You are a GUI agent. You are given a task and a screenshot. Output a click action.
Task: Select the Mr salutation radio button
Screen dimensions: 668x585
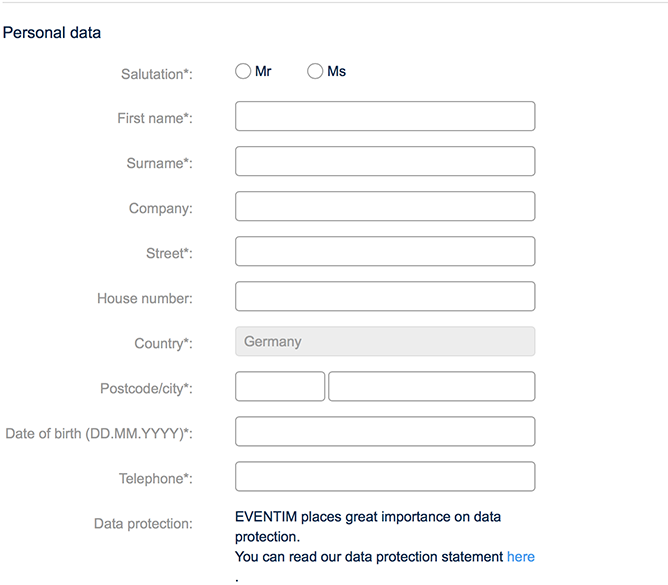click(x=243, y=71)
